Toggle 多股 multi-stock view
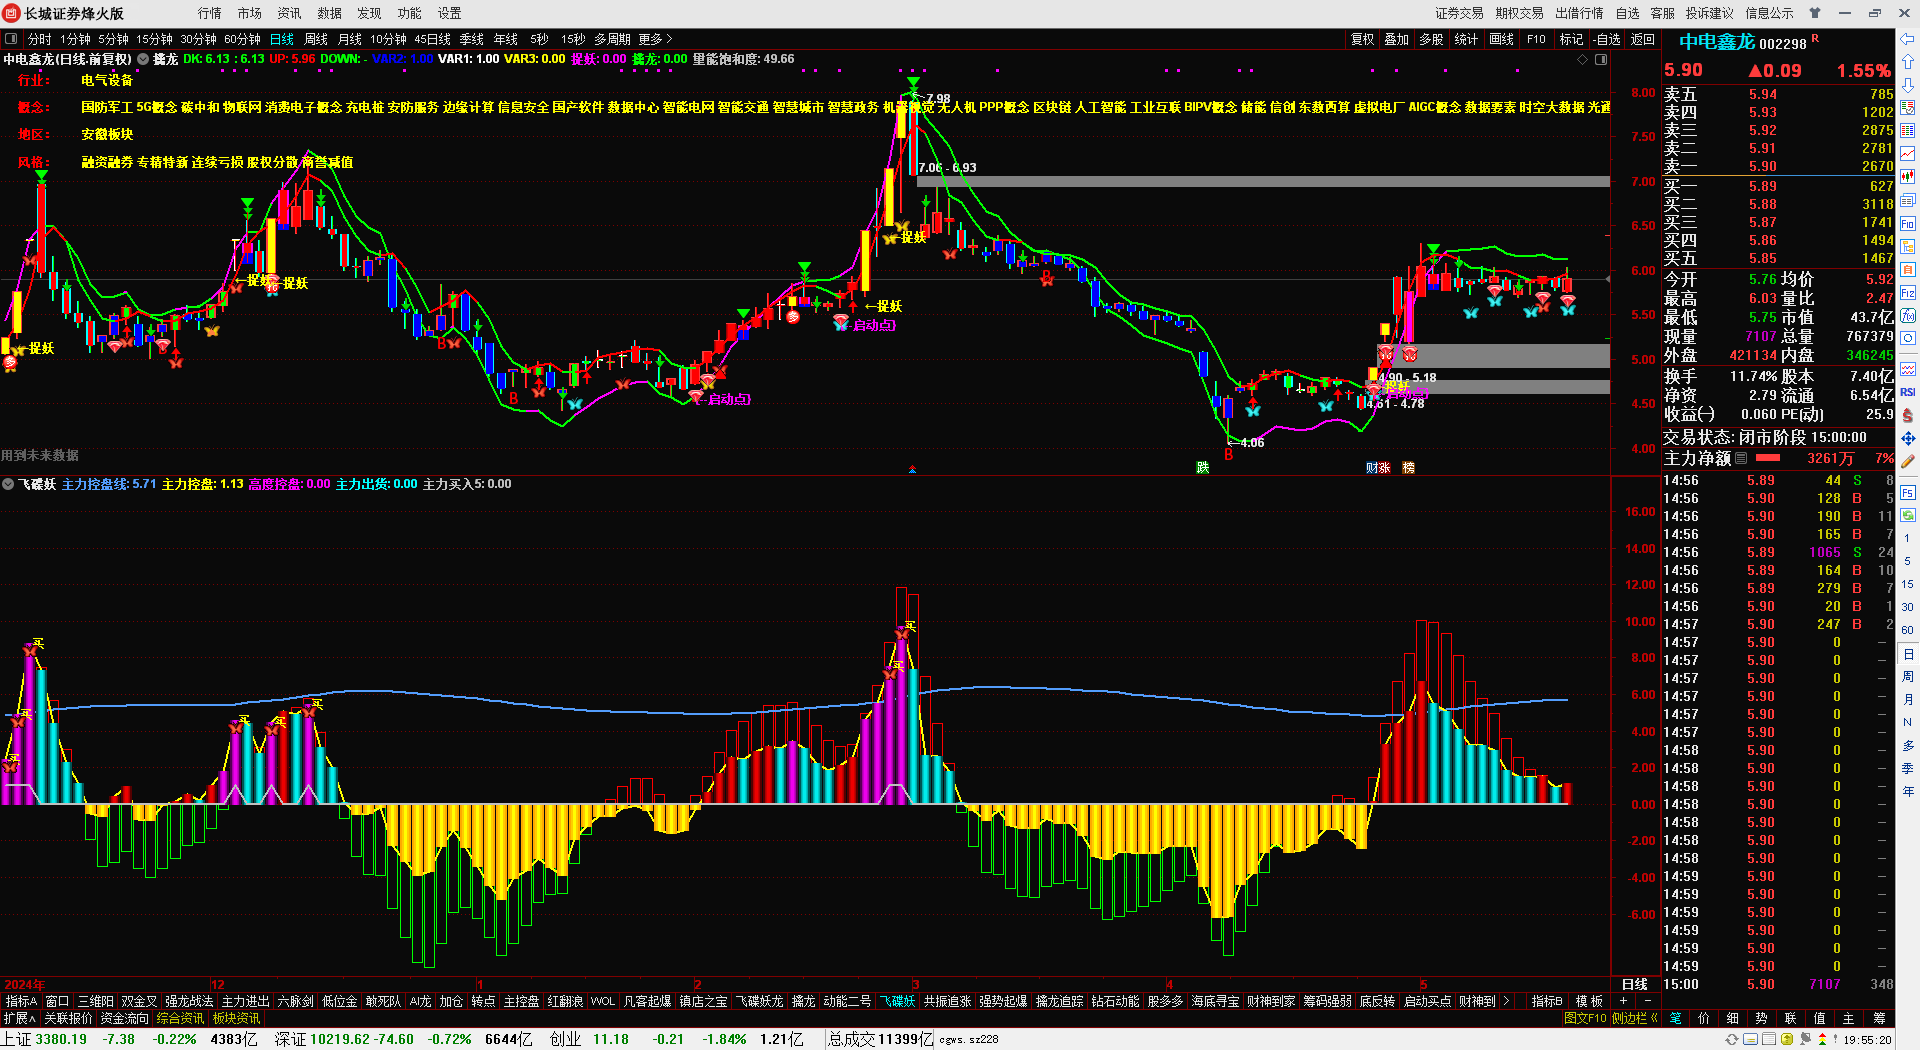 click(1431, 39)
